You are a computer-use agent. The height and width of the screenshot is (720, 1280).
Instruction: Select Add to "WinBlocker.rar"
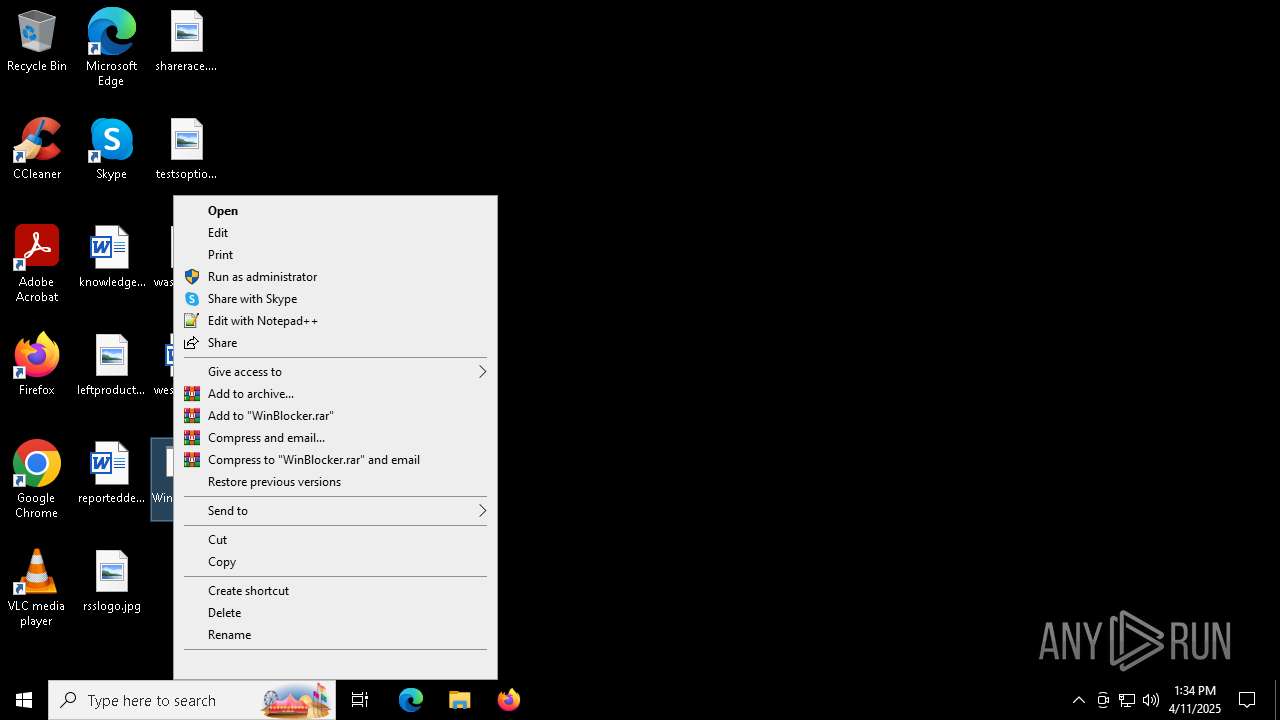pos(335,416)
